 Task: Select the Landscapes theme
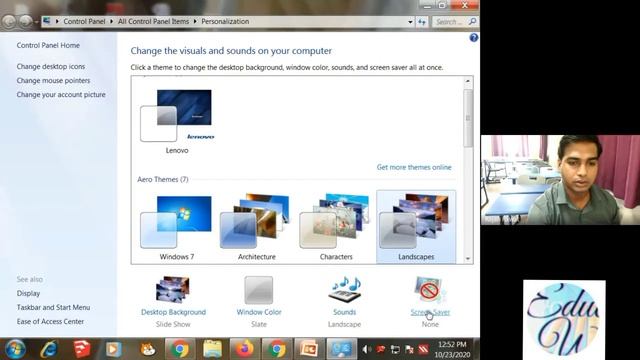coord(416,227)
